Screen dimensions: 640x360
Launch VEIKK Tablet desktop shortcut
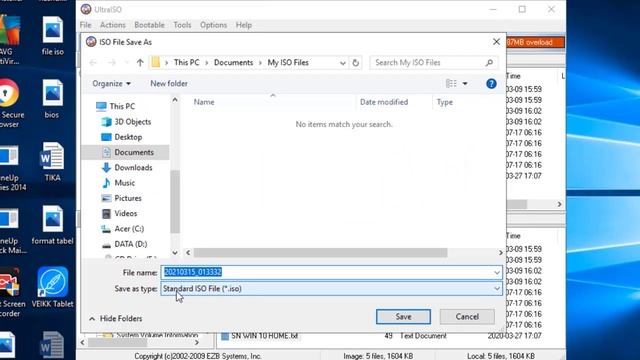point(52,287)
